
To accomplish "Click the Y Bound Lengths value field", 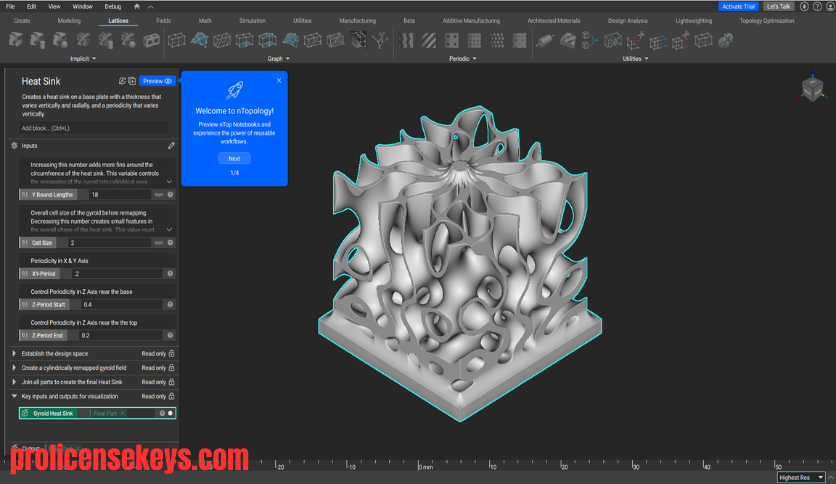I will 120,195.
